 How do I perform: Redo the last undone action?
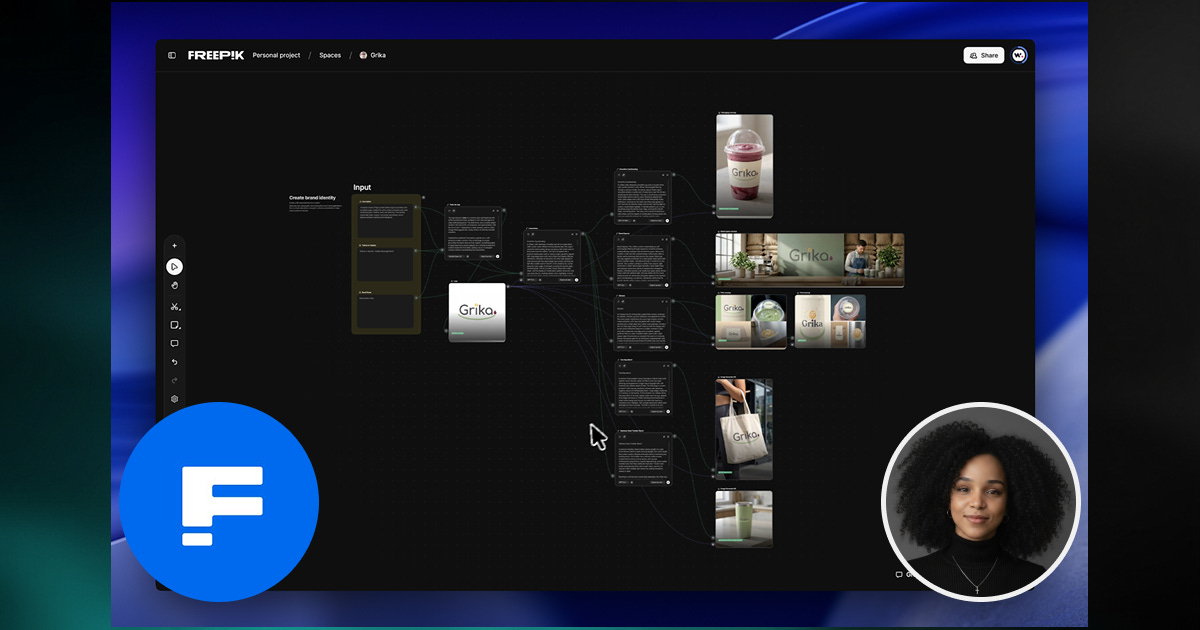(x=174, y=380)
